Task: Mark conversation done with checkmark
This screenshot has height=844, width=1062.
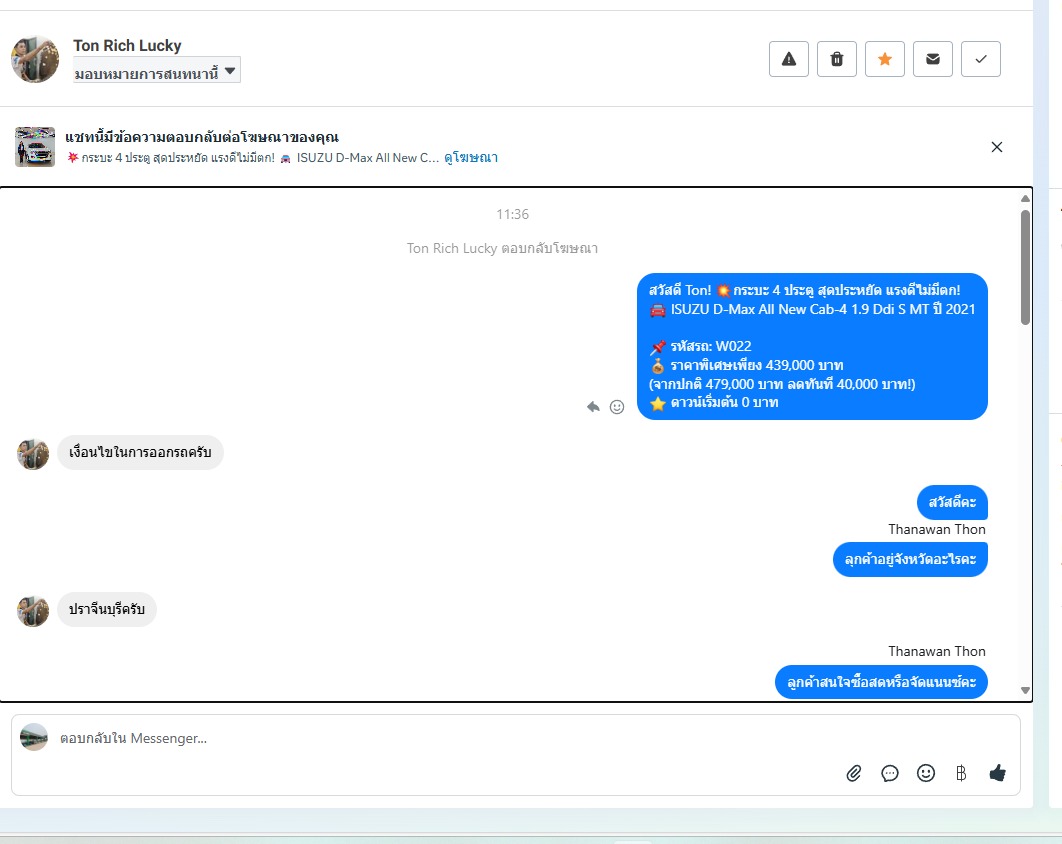Action: [981, 59]
